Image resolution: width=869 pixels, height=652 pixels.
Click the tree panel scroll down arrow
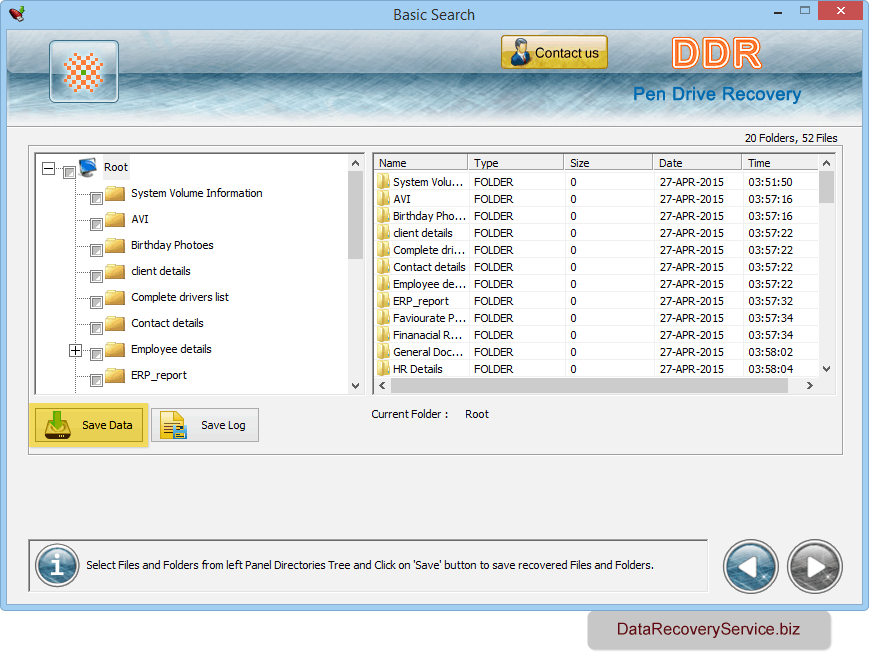point(355,386)
